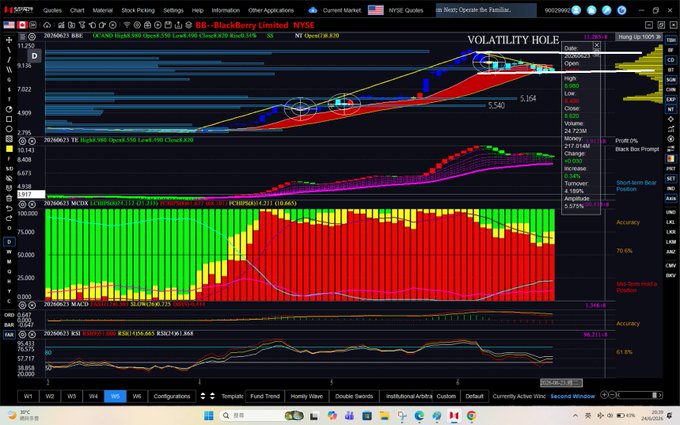Image resolution: width=680 pixels, height=425 pixels.
Task: Toggle the ORD button beside MACD panel
Action: click(x=9, y=315)
